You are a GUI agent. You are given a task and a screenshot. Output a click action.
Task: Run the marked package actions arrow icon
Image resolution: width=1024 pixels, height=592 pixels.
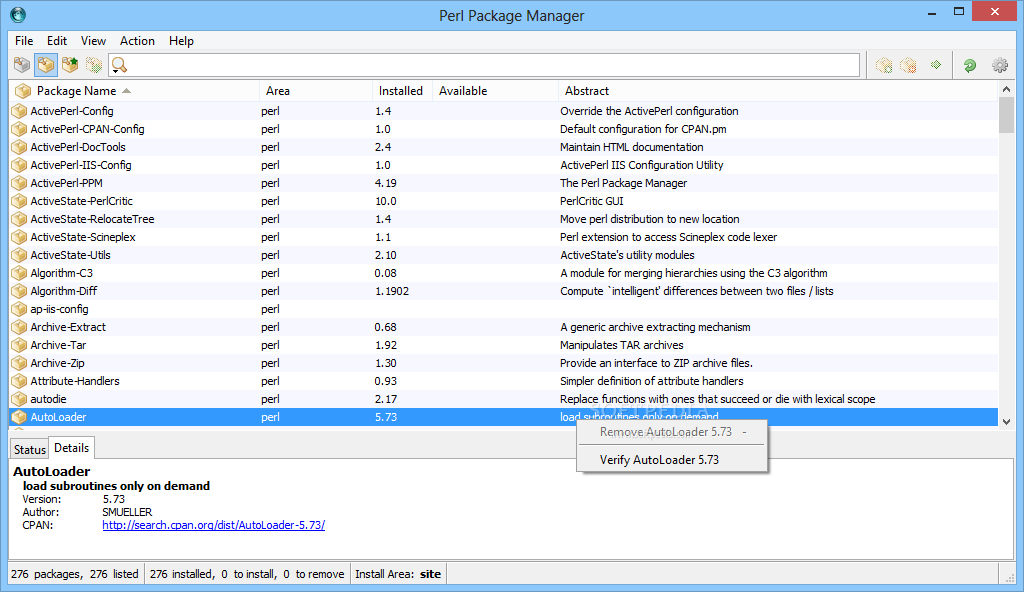tap(936, 64)
